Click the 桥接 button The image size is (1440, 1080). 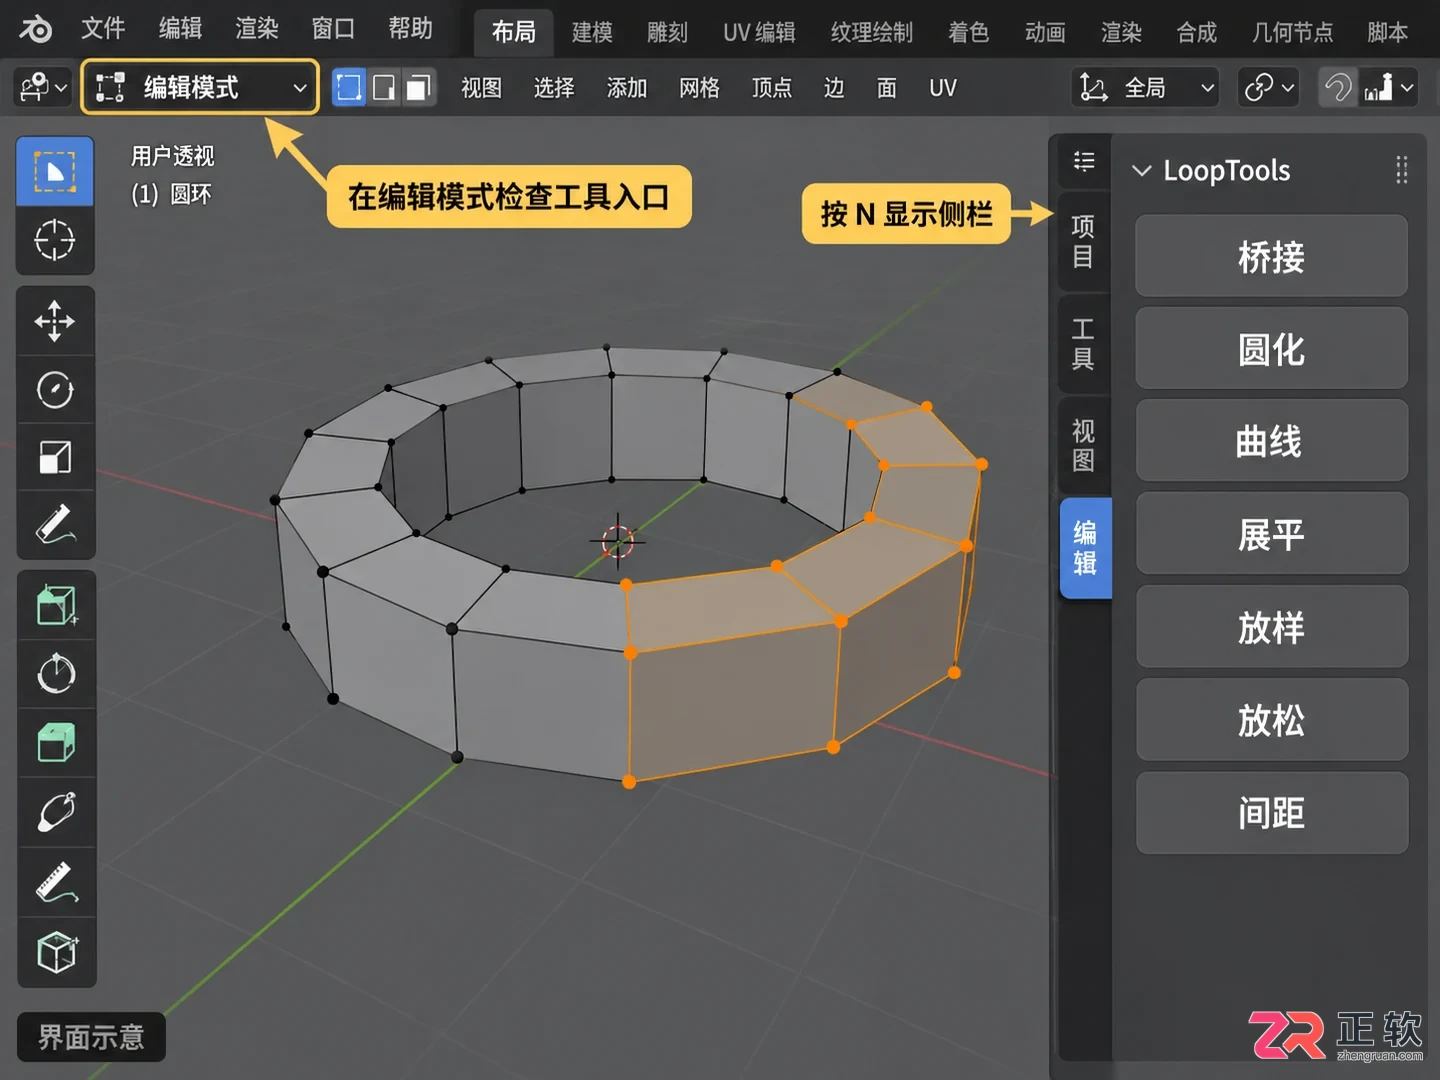pyautogui.click(x=1271, y=256)
